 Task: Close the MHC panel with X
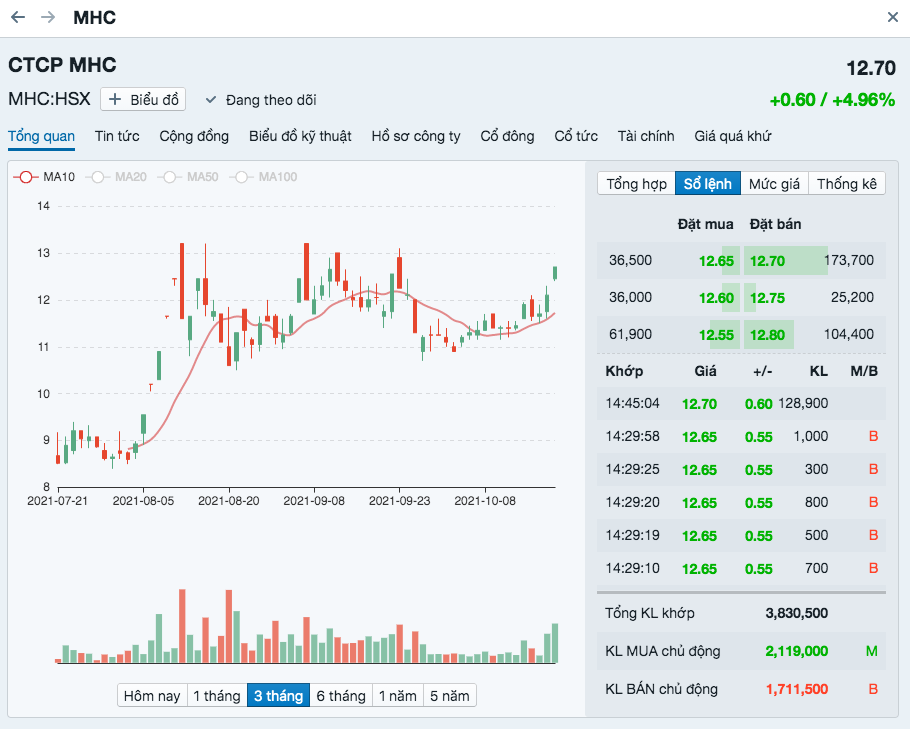pos(893,17)
